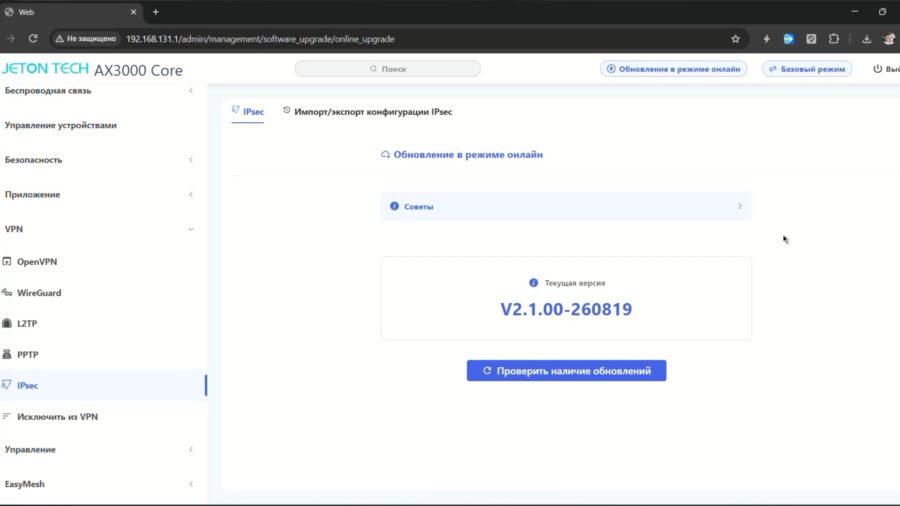This screenshot has width=900, height=506.
Task: Click the "Исключить из VPN" menu item
Action: [x=57, y=417]
